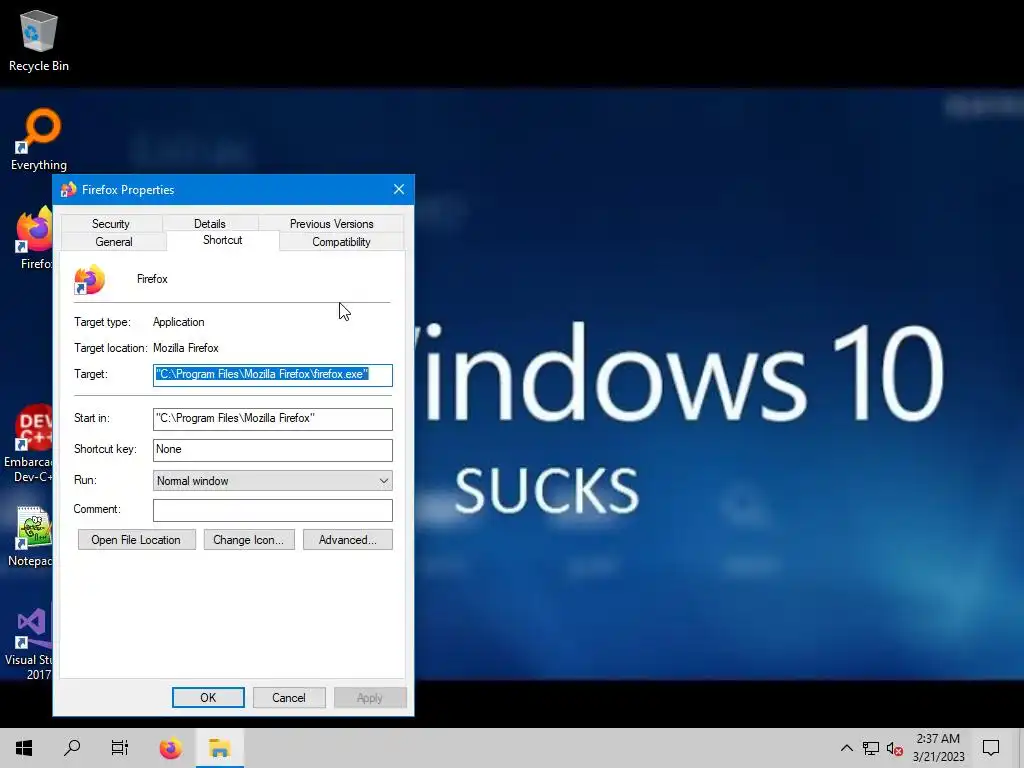Close the Firefox Properties window
This screenshot has height=768, width=1024.
click(x=399, y=189)
